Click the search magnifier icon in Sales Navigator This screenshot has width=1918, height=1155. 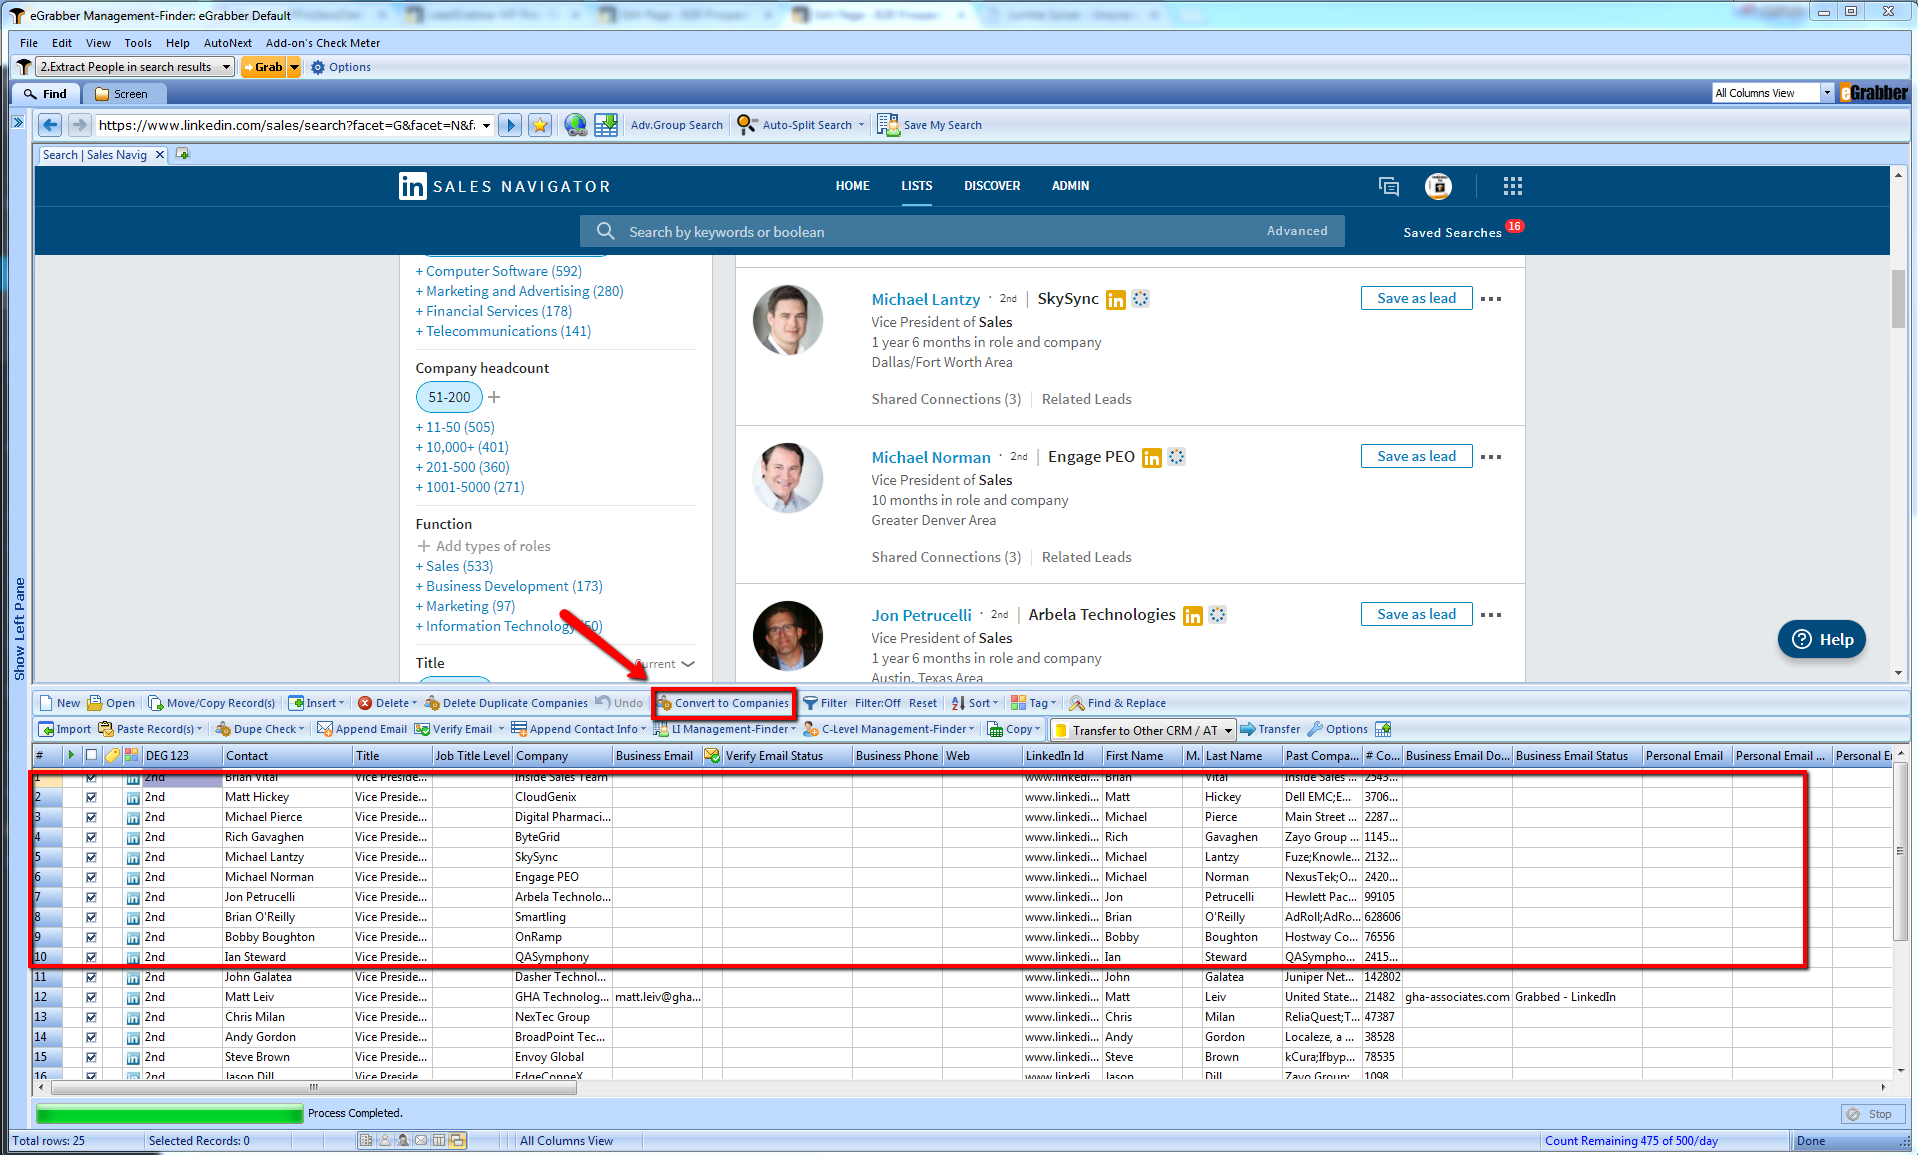tap(605, 231)
